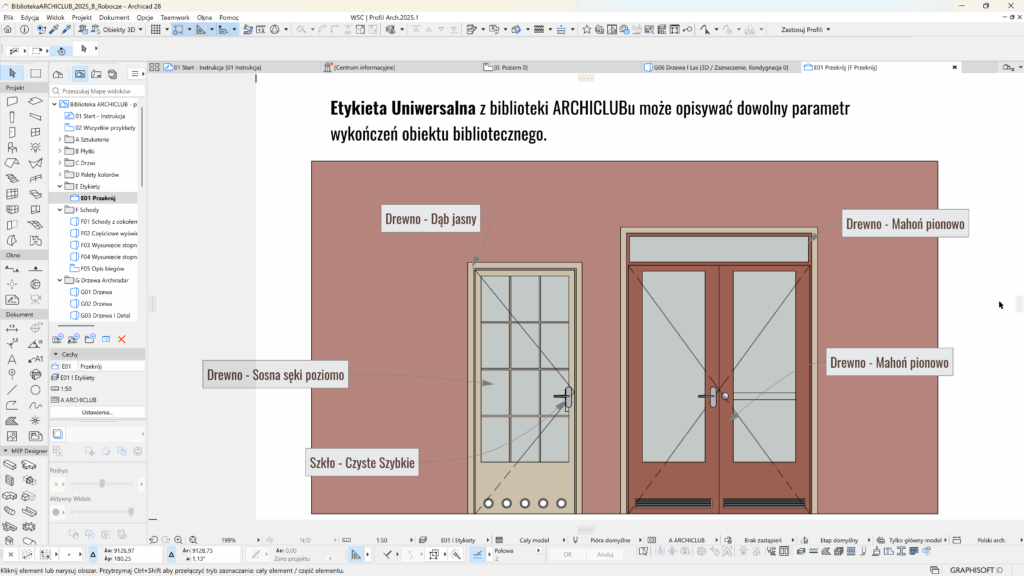Screen dimensions: 1024x576
Task: Open the Teamwork menu
Action: coord(175,18)
